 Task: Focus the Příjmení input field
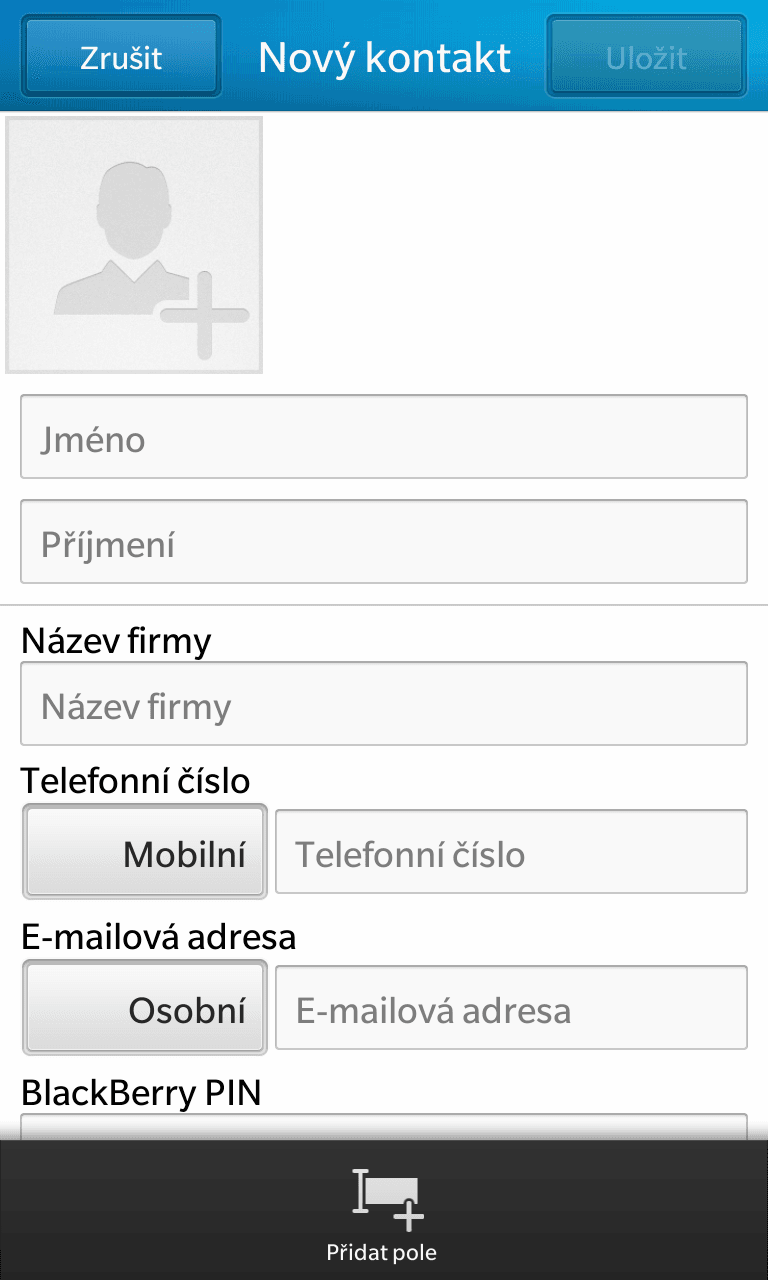click(x=384, y=542)
